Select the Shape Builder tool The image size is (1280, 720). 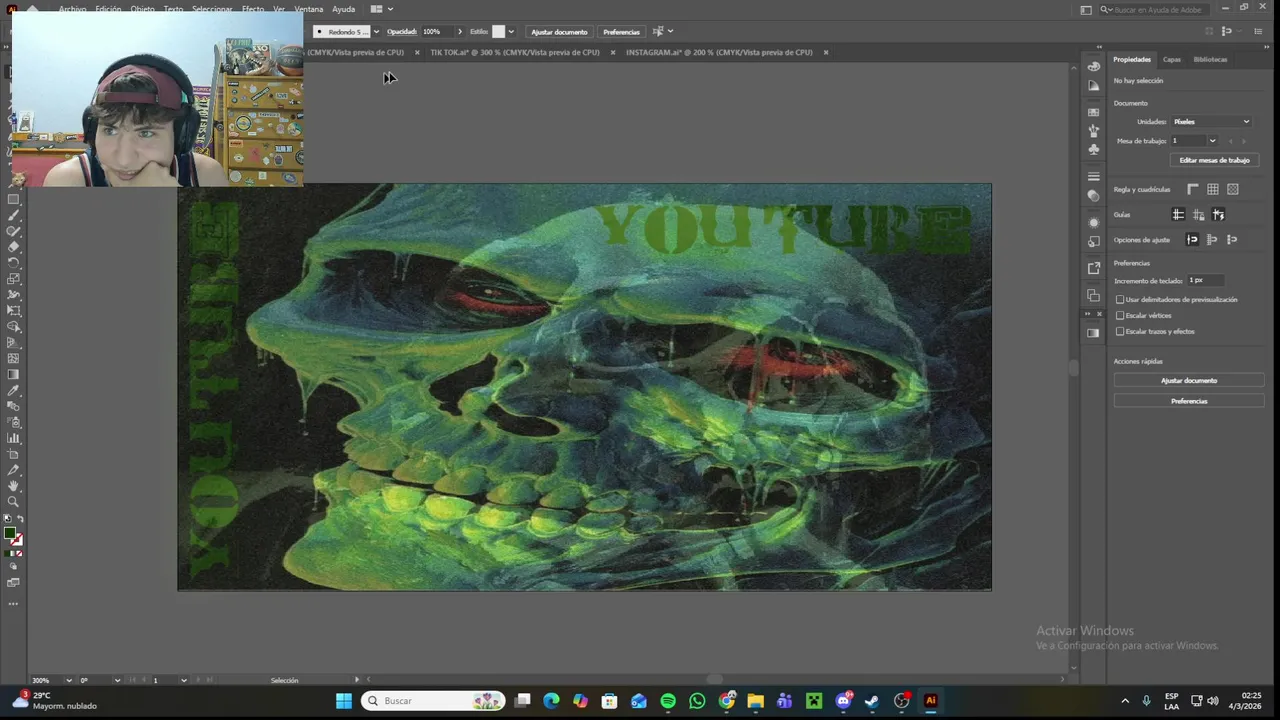(13, 327)
